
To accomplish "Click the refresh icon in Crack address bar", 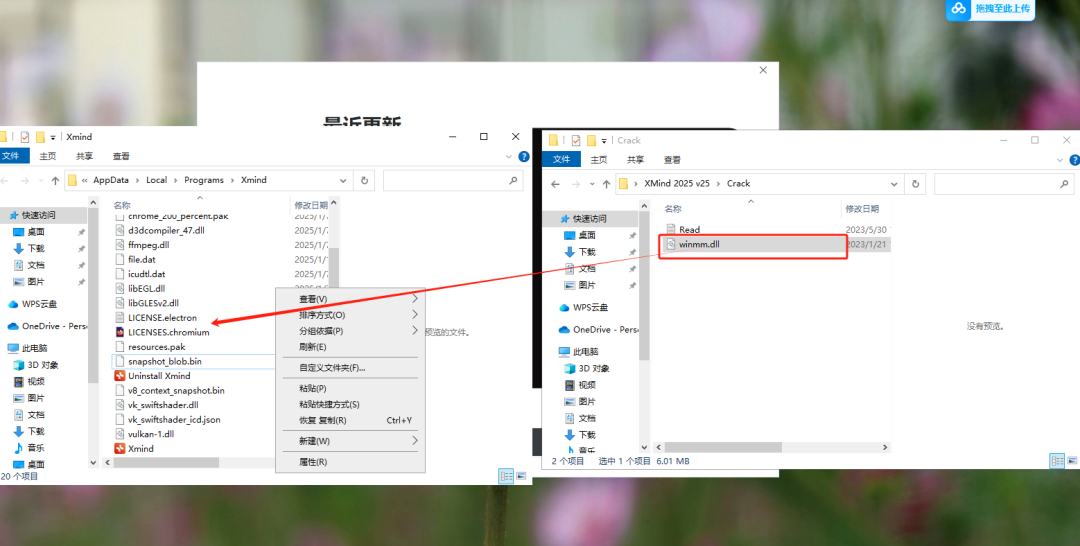I will [915, 184].
